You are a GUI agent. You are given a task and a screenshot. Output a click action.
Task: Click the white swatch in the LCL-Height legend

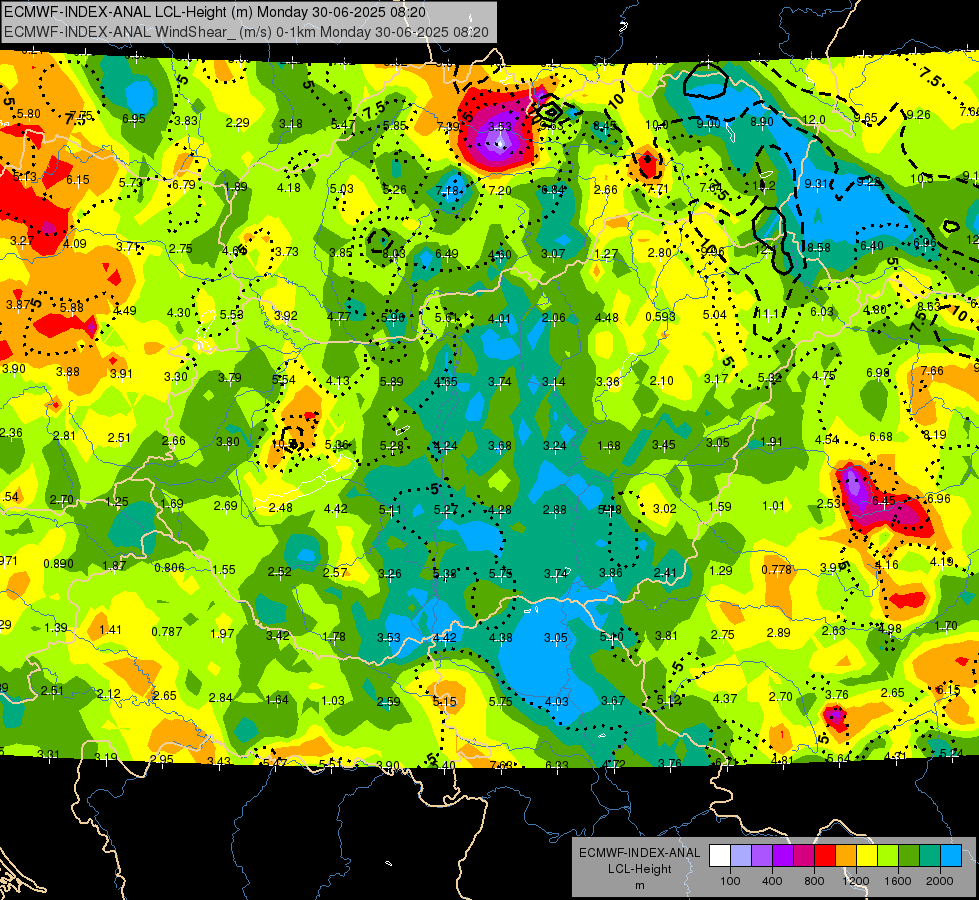[720, 856]
